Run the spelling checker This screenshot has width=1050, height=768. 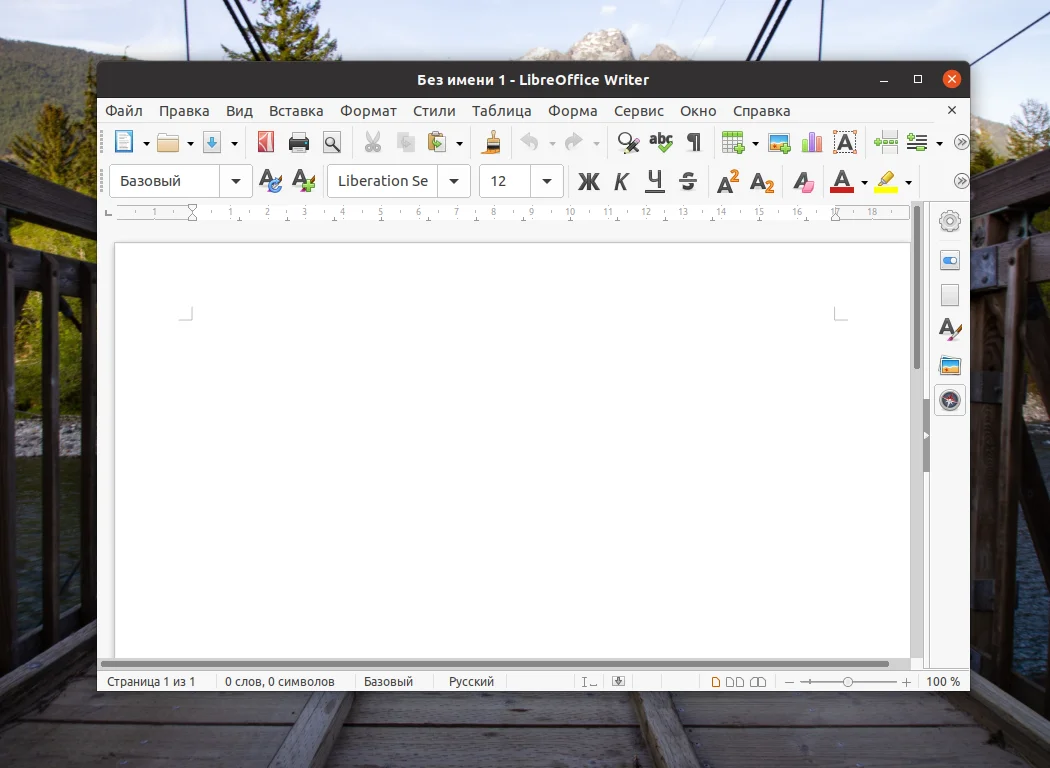pyautogui.click(x=659, y=142)
